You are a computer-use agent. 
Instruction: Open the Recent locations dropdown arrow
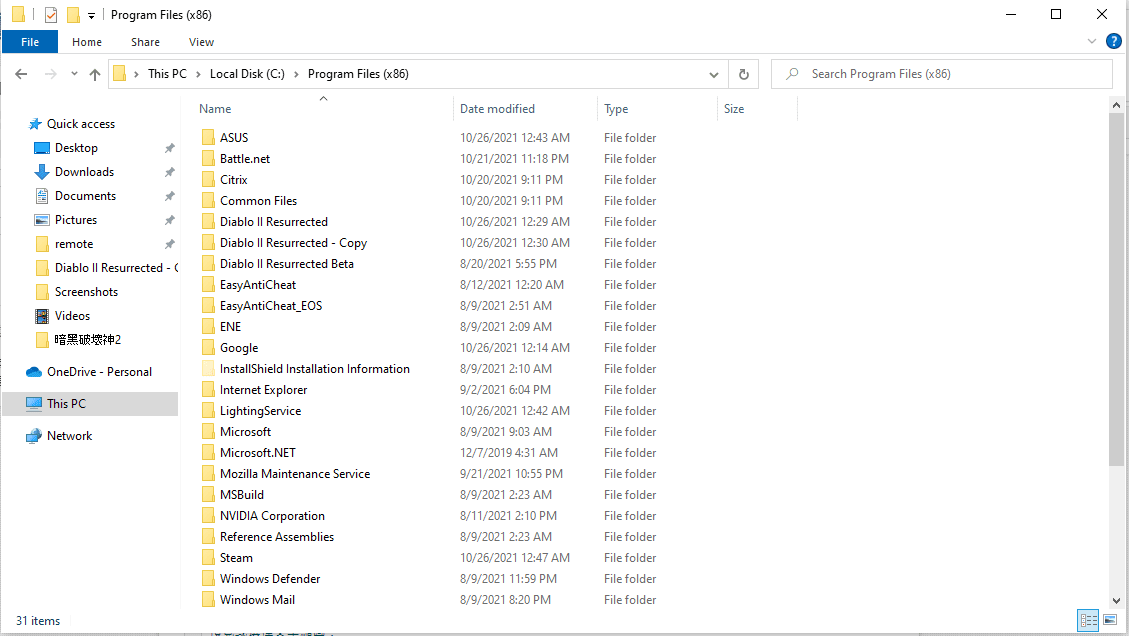[74, 73]
